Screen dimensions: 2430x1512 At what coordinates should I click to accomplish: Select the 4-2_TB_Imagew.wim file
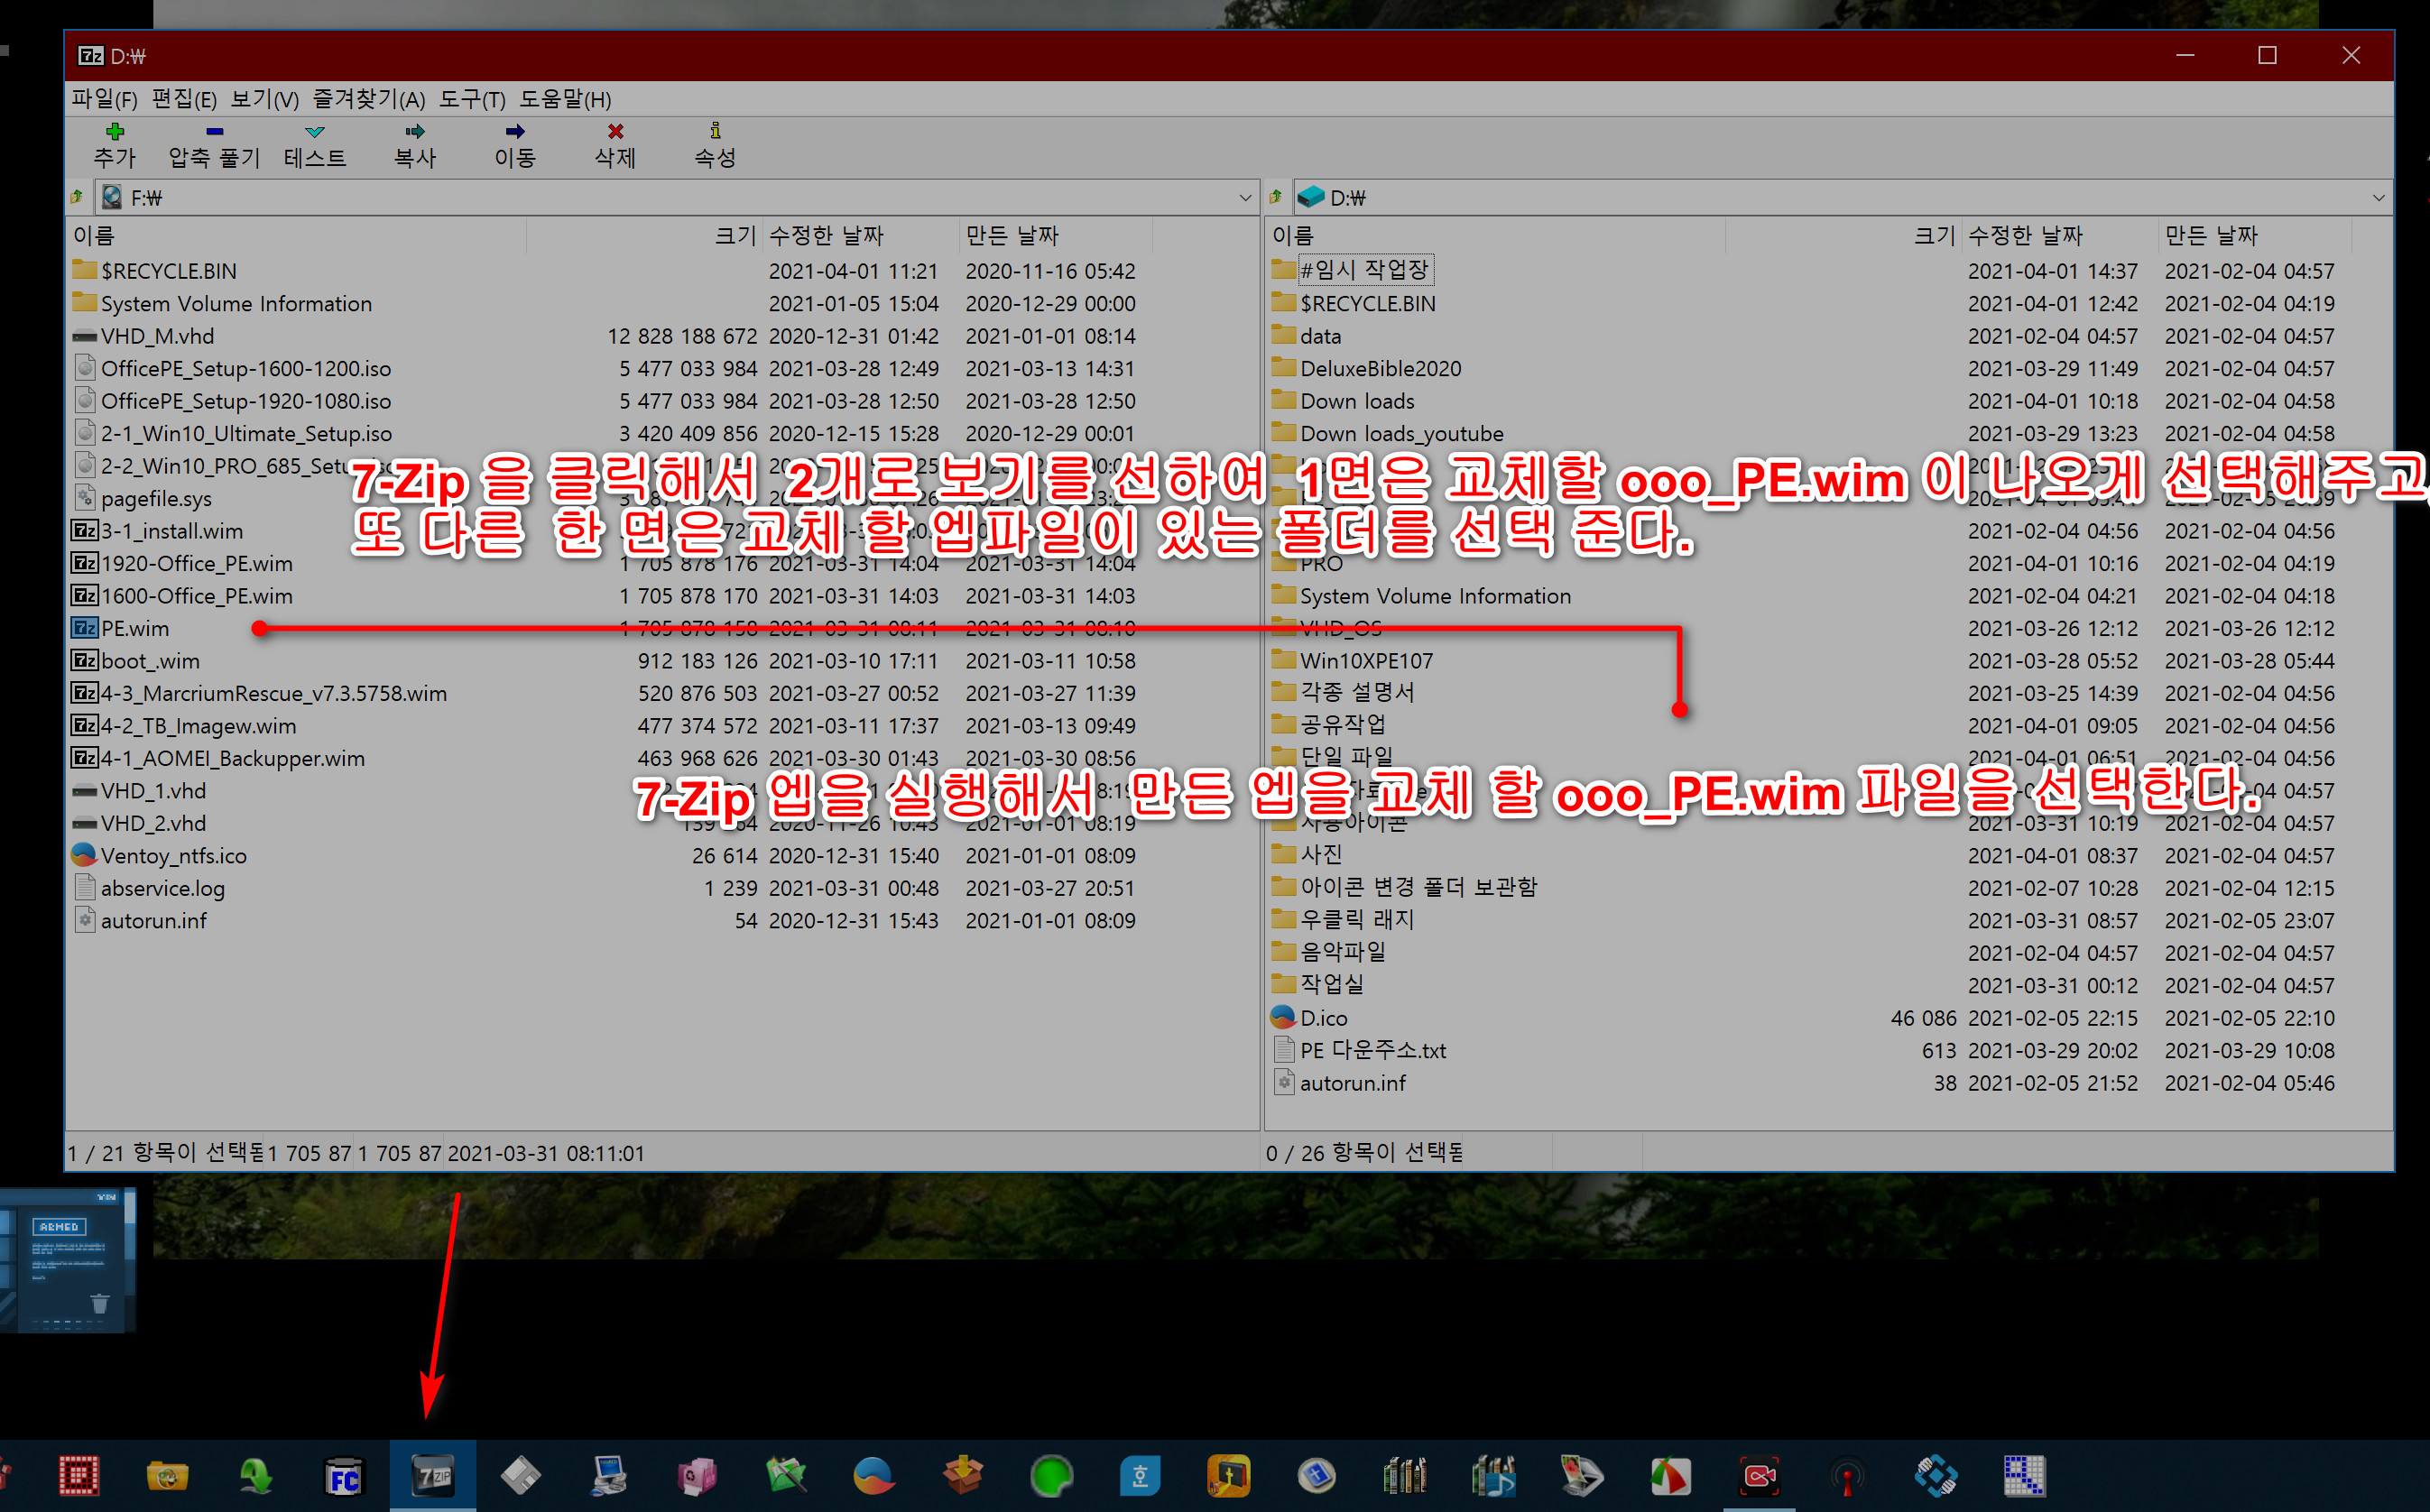[198, 726]
